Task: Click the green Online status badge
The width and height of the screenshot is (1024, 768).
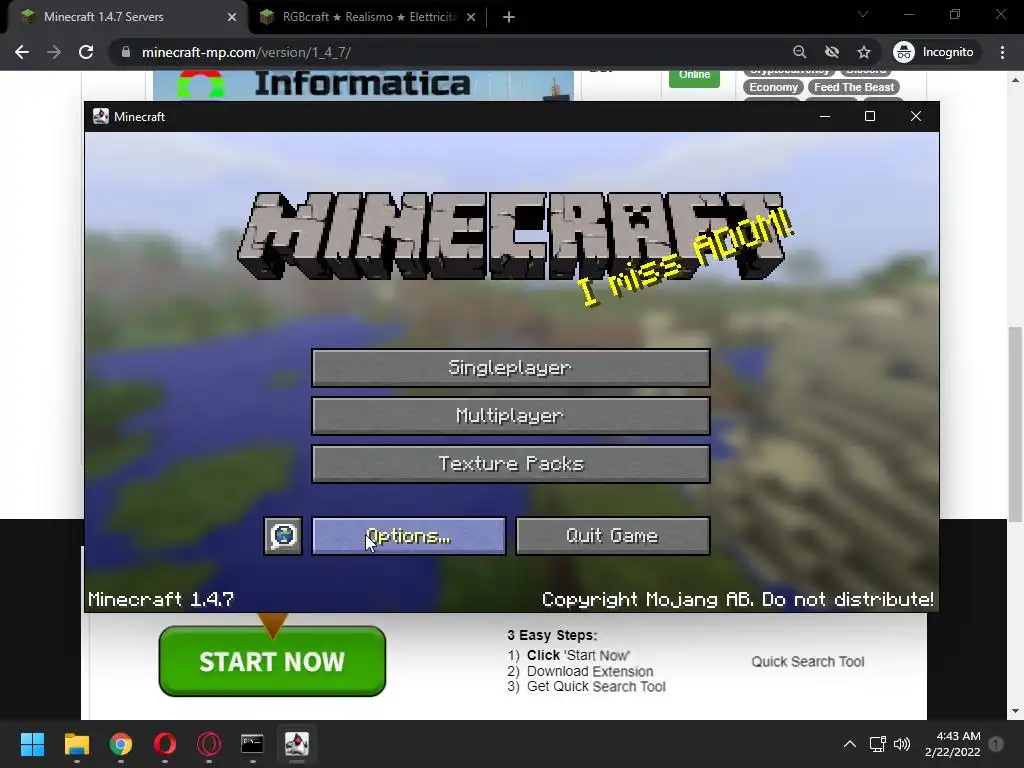Action: pos(694,78)
